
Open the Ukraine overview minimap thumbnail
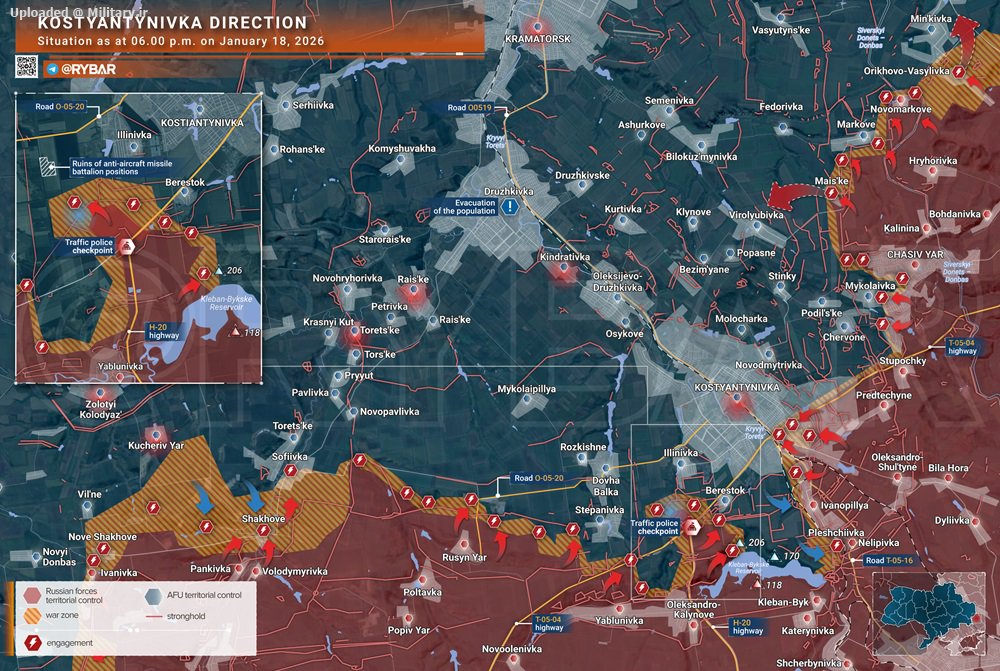tap(929, 614)
